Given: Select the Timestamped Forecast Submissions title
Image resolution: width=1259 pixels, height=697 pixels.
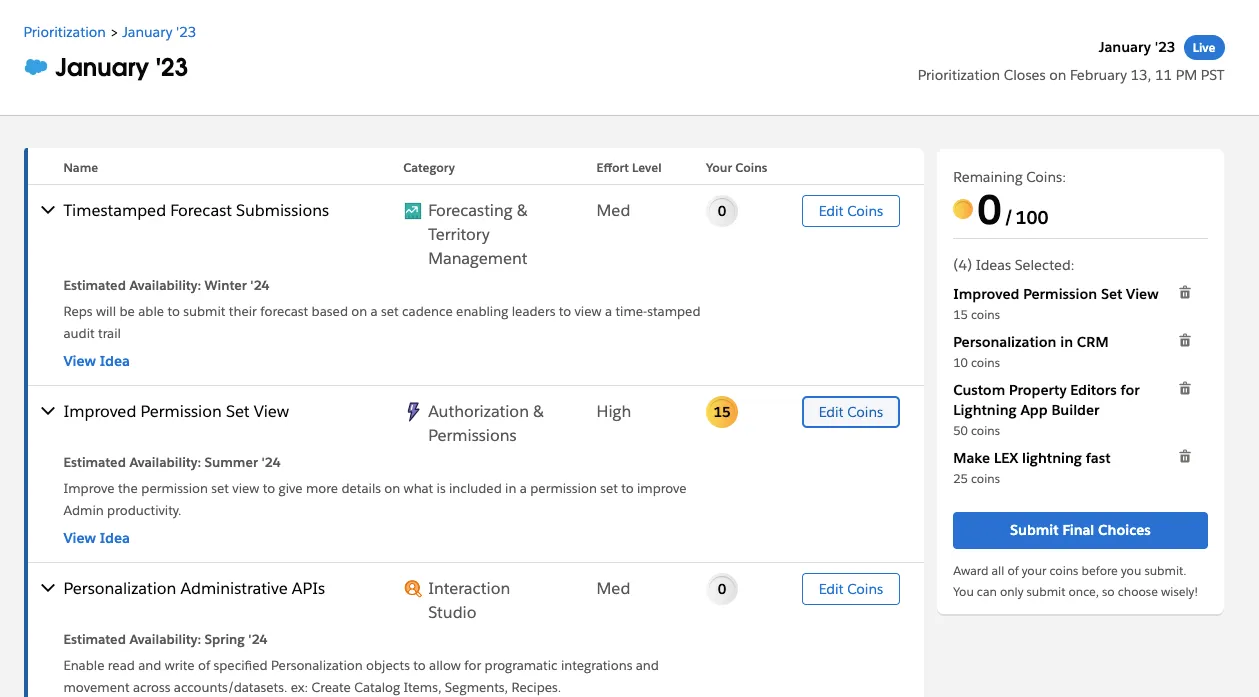Looking at the screenshot, I should (x=196, y=211).
